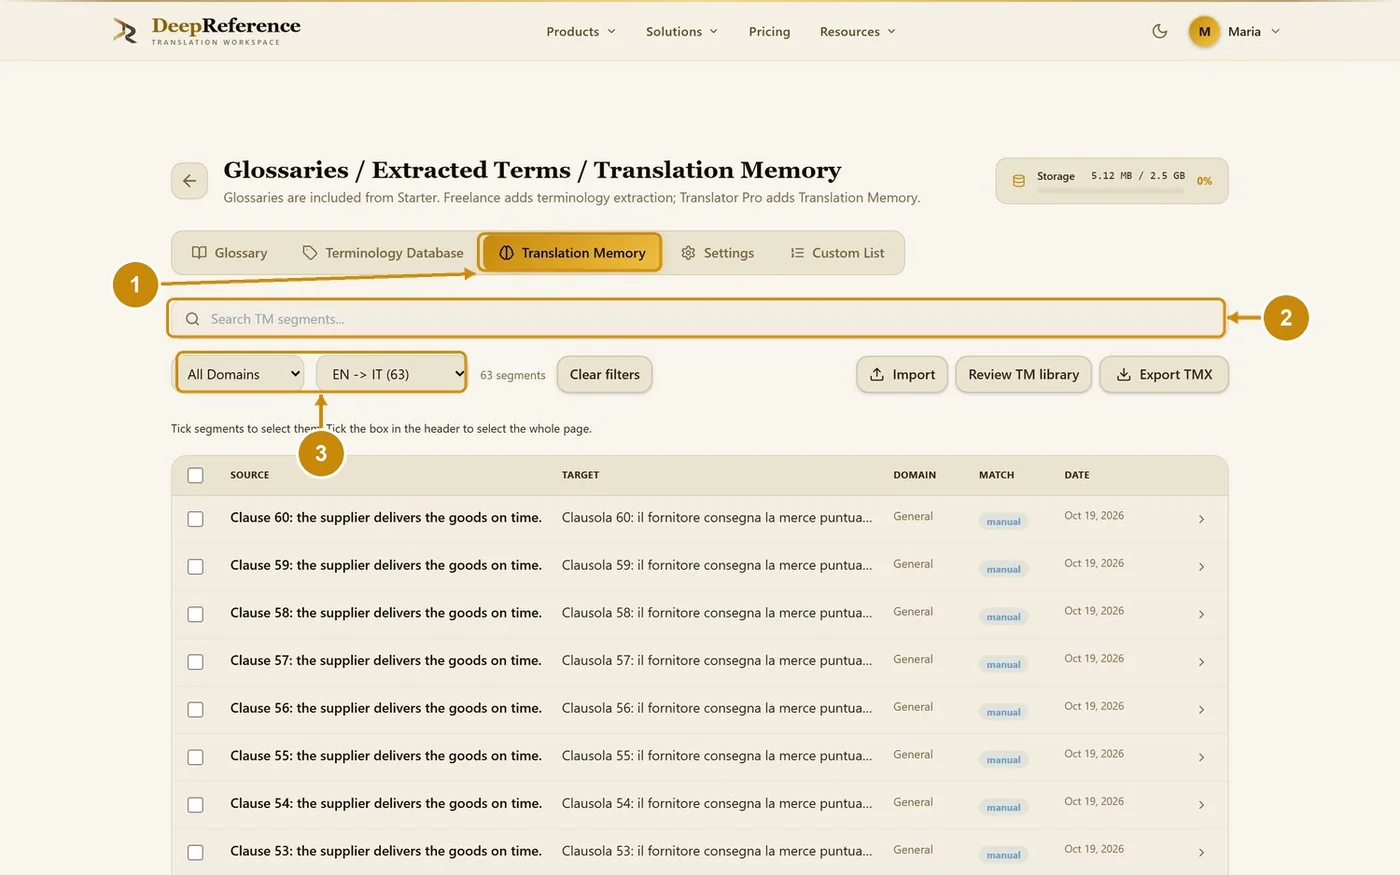Open details chevron for Clause 57 row
Screen dimensions: 1400x875
point(1201,662)
